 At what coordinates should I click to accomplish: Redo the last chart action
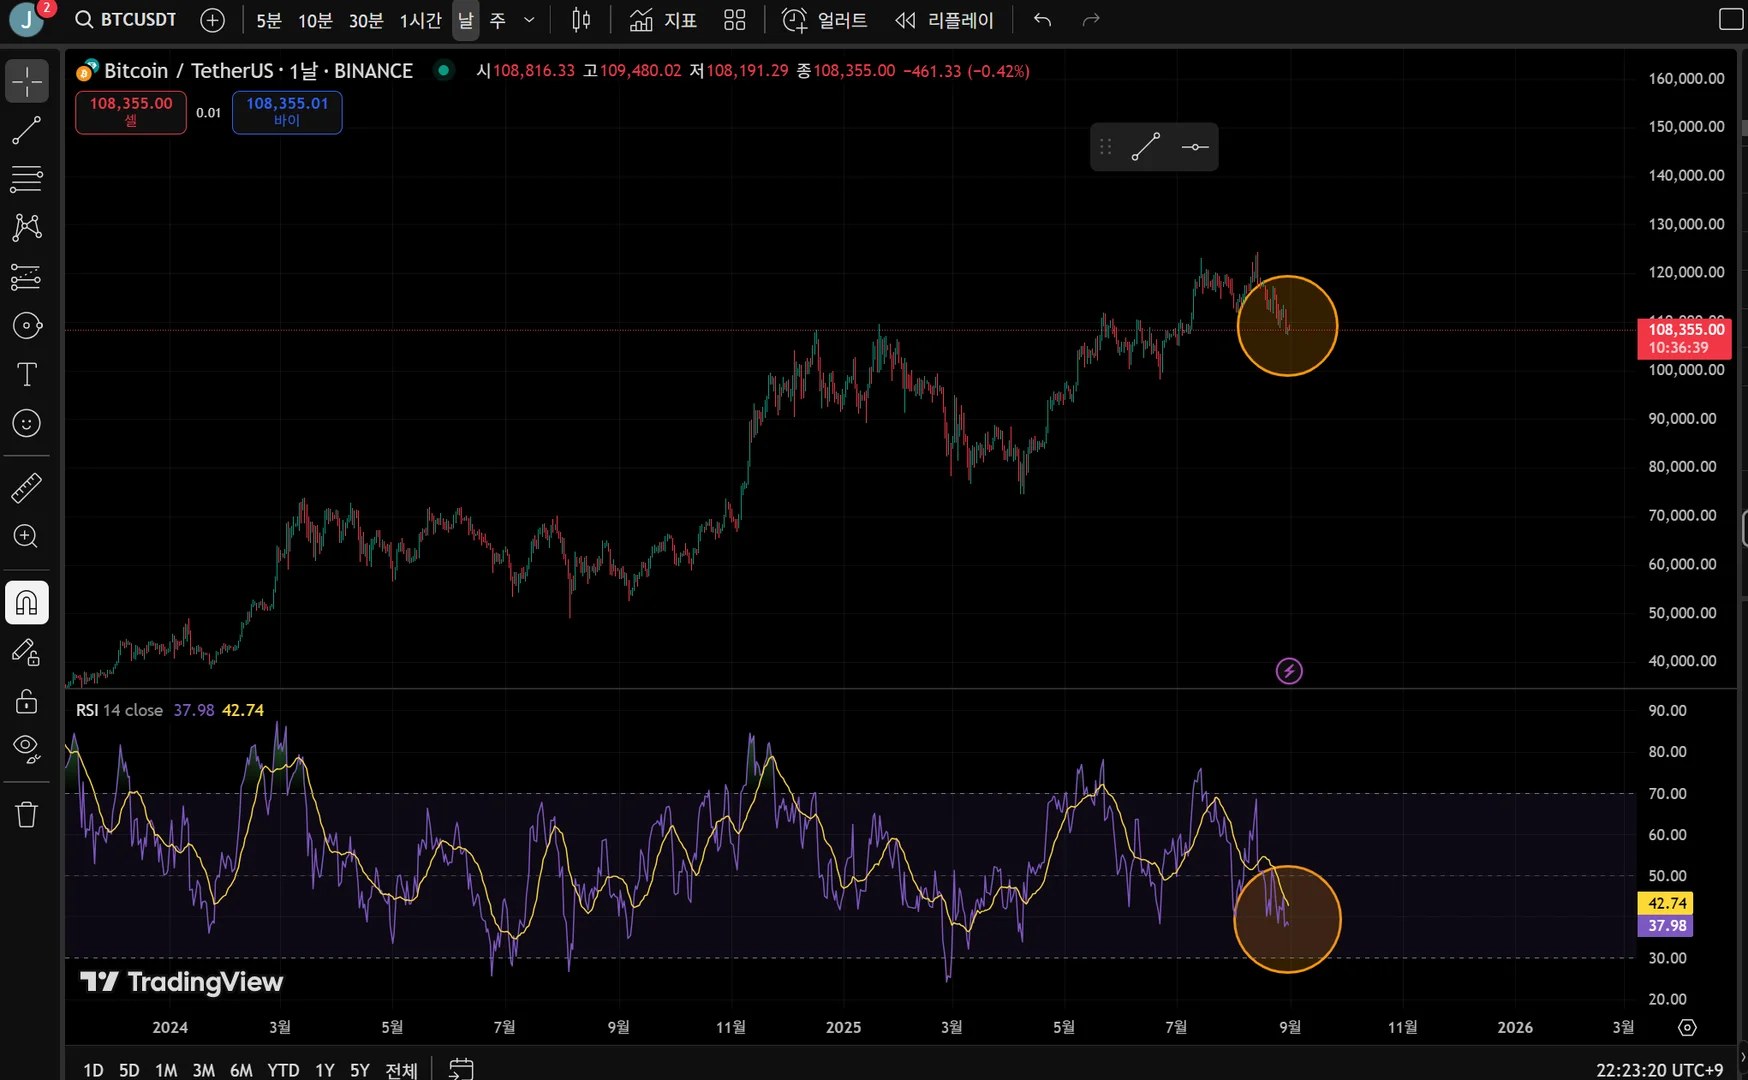pos(1091,20)
